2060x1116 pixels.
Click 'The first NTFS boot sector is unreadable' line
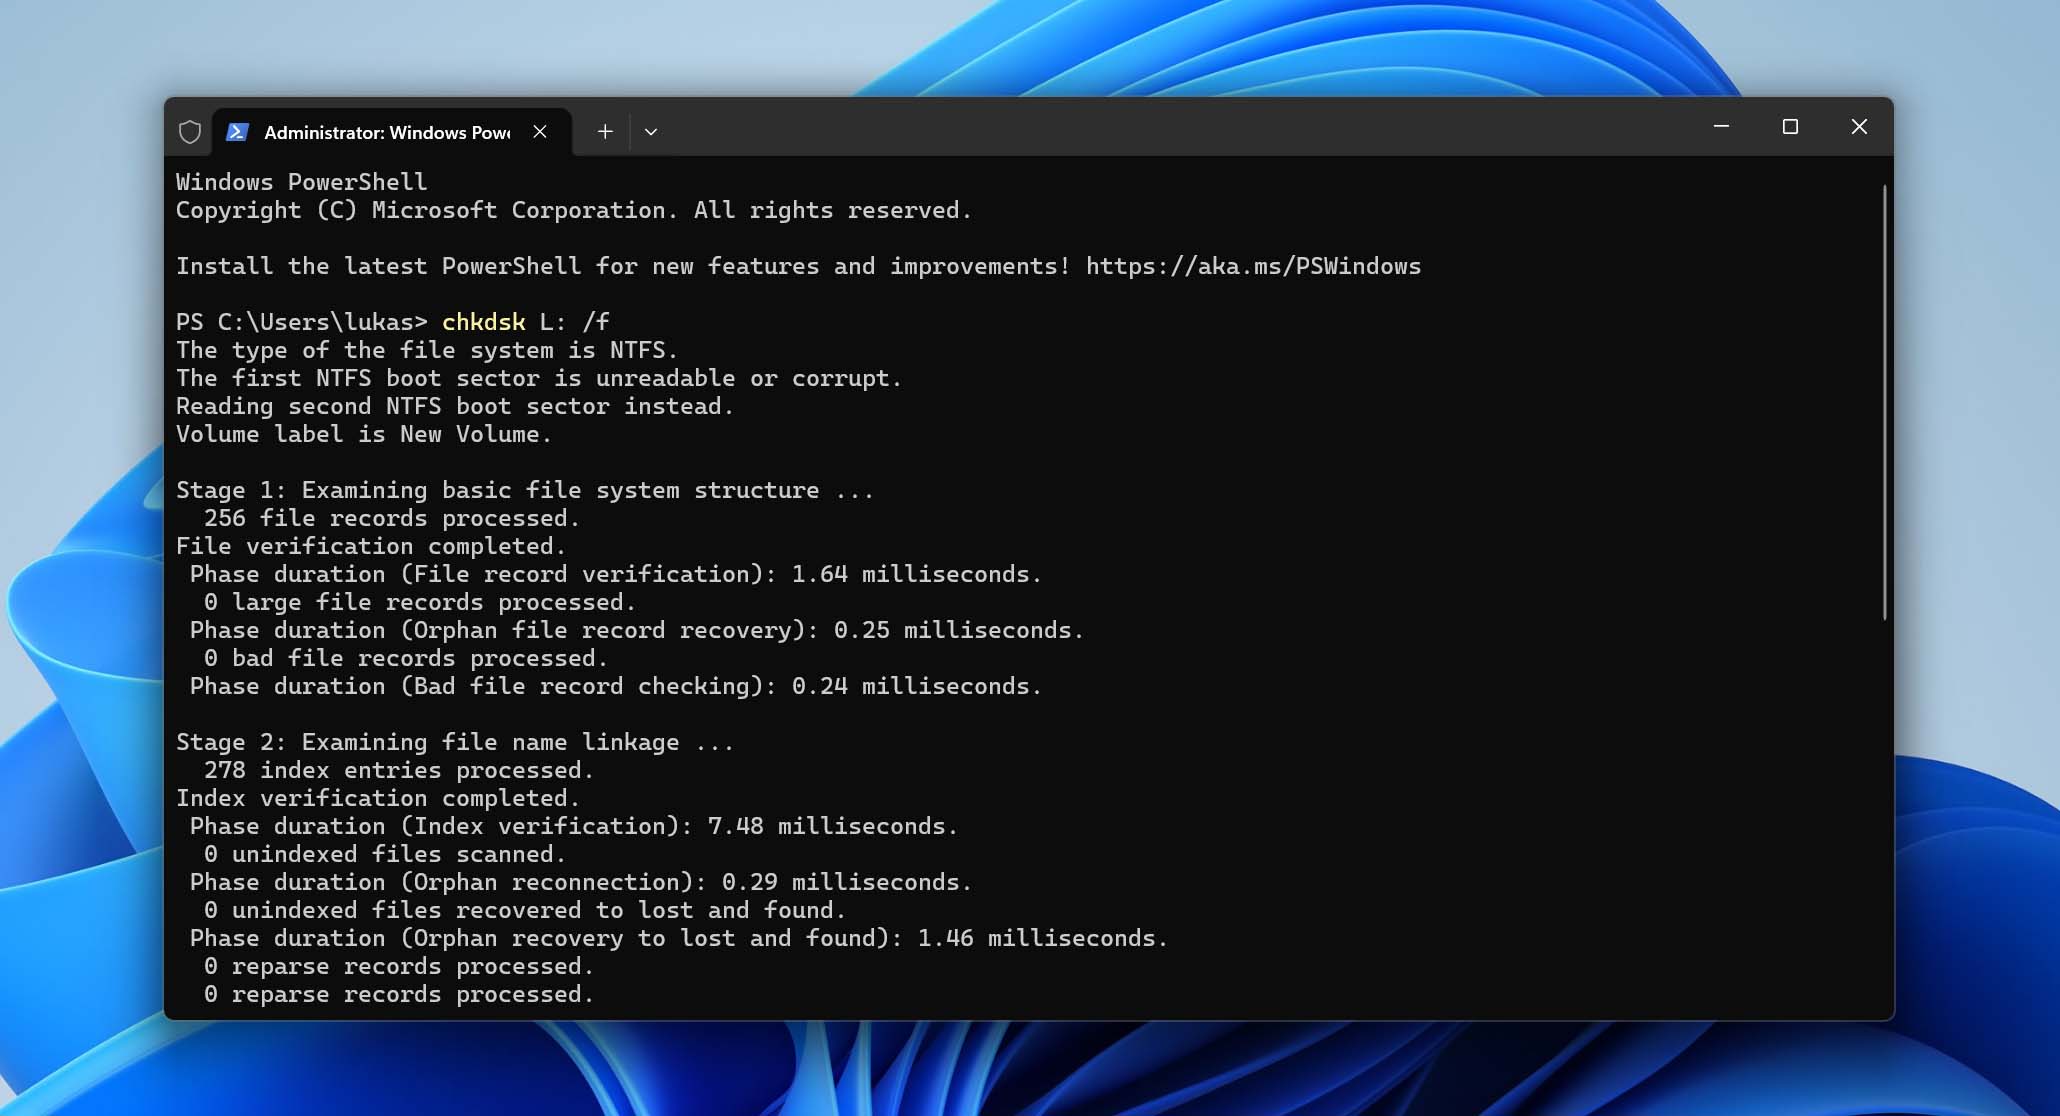539,378
